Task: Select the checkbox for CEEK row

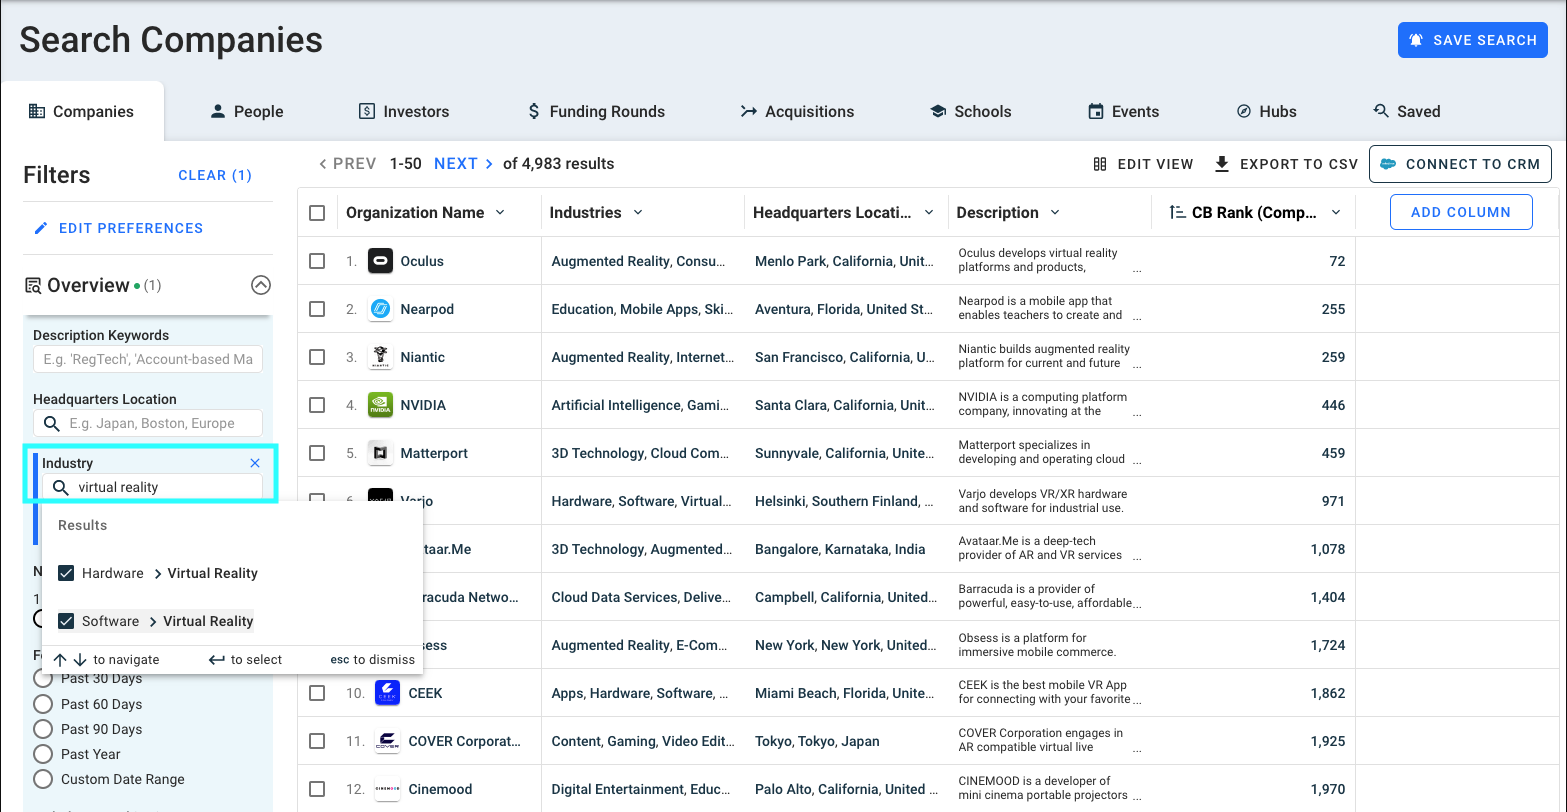Action: pos(317,693)
